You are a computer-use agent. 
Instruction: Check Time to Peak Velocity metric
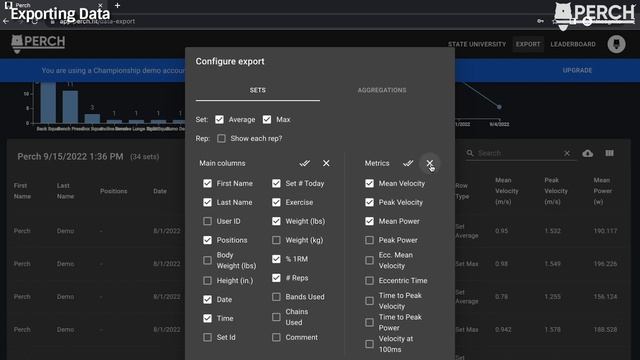tap(369, 301)
